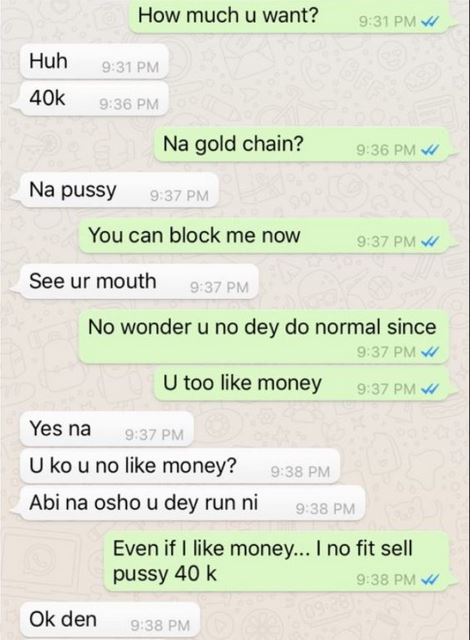This screenshot has width=472, height=640.
Task: Tap the 'Yes na' received message
Action: [x=107, y=429]
